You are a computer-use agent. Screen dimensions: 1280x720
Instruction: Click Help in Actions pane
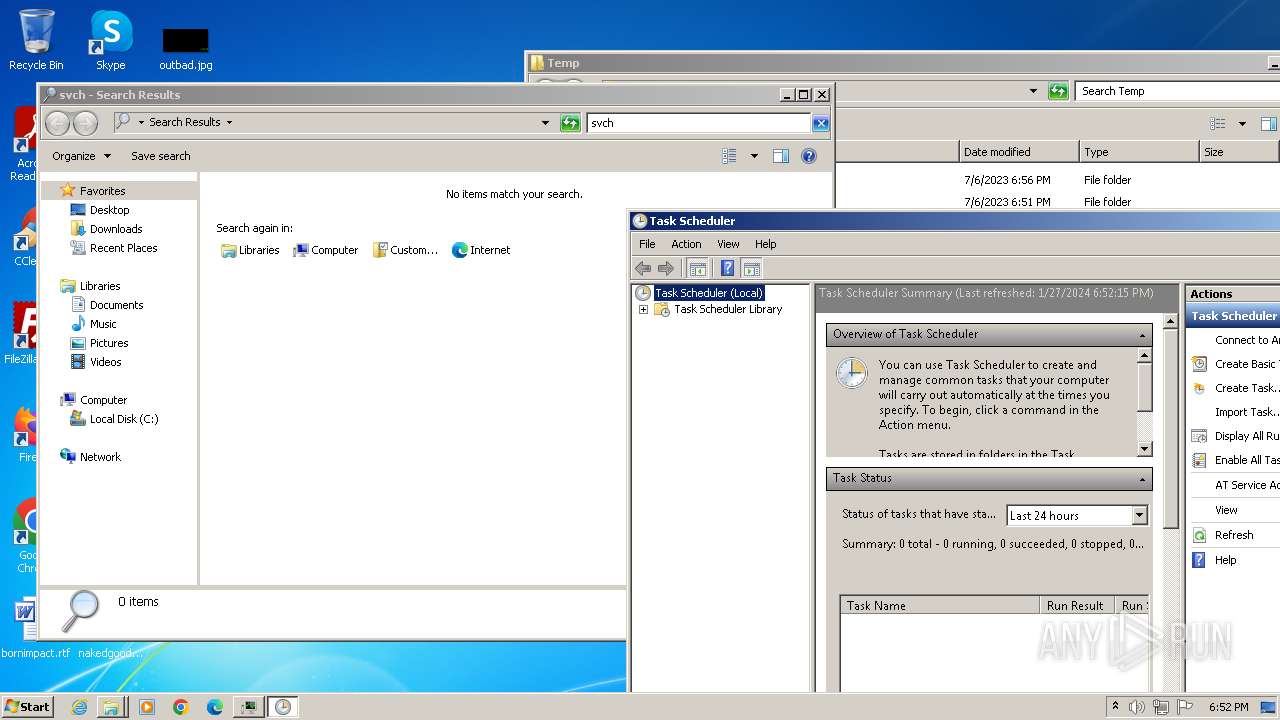[1226, 560]
